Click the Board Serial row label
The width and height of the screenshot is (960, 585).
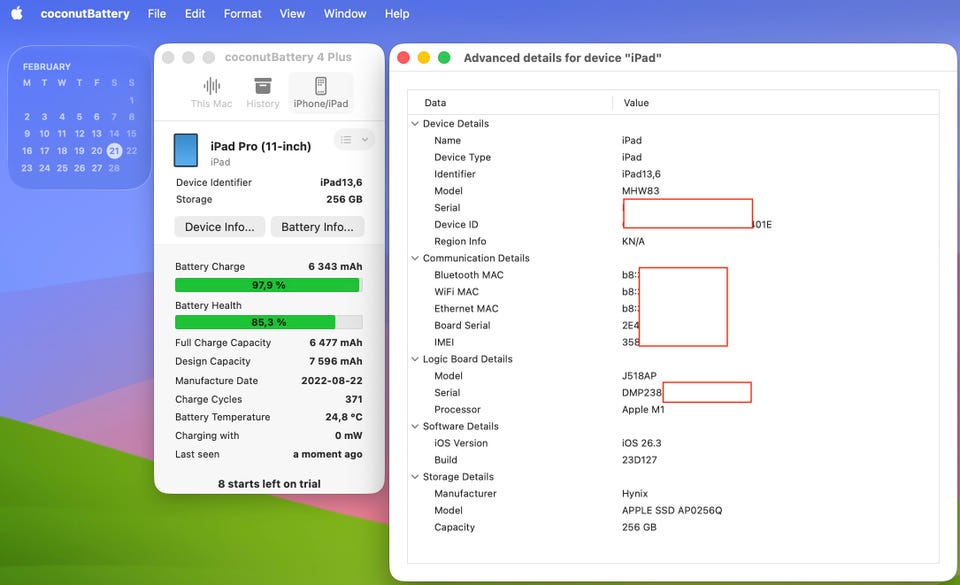tap(462, 326)
